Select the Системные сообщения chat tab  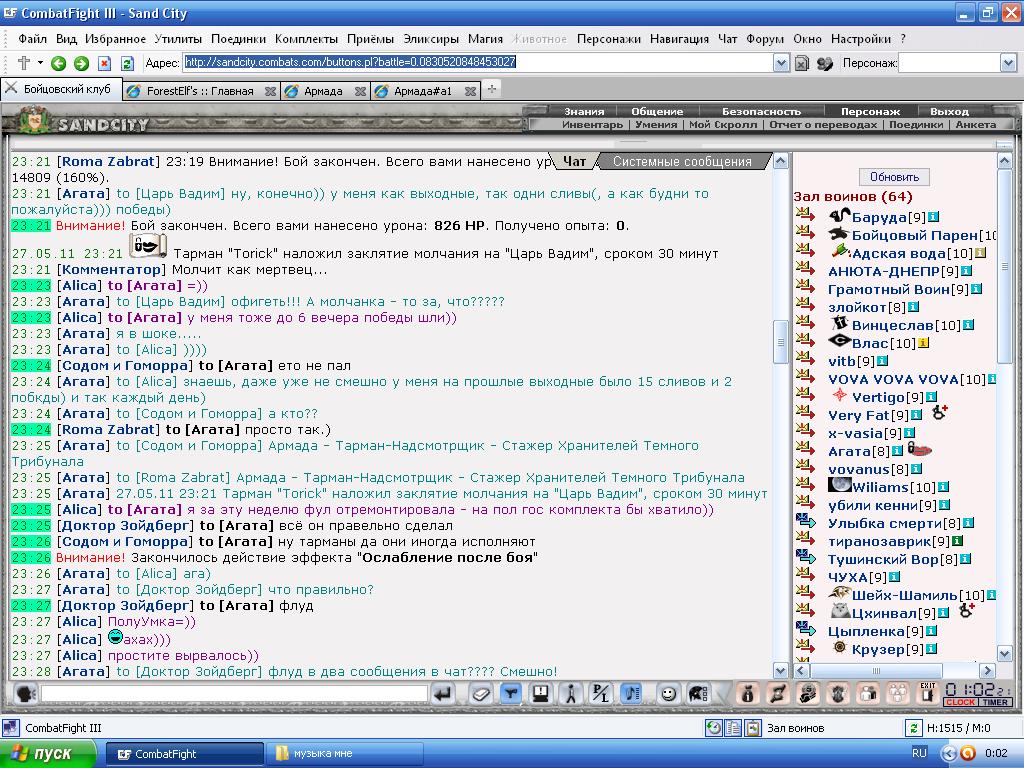[682, 161]
